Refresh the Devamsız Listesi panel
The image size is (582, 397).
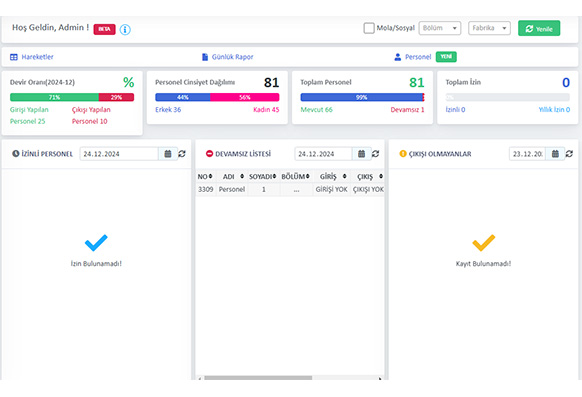(x=376, y=154)
